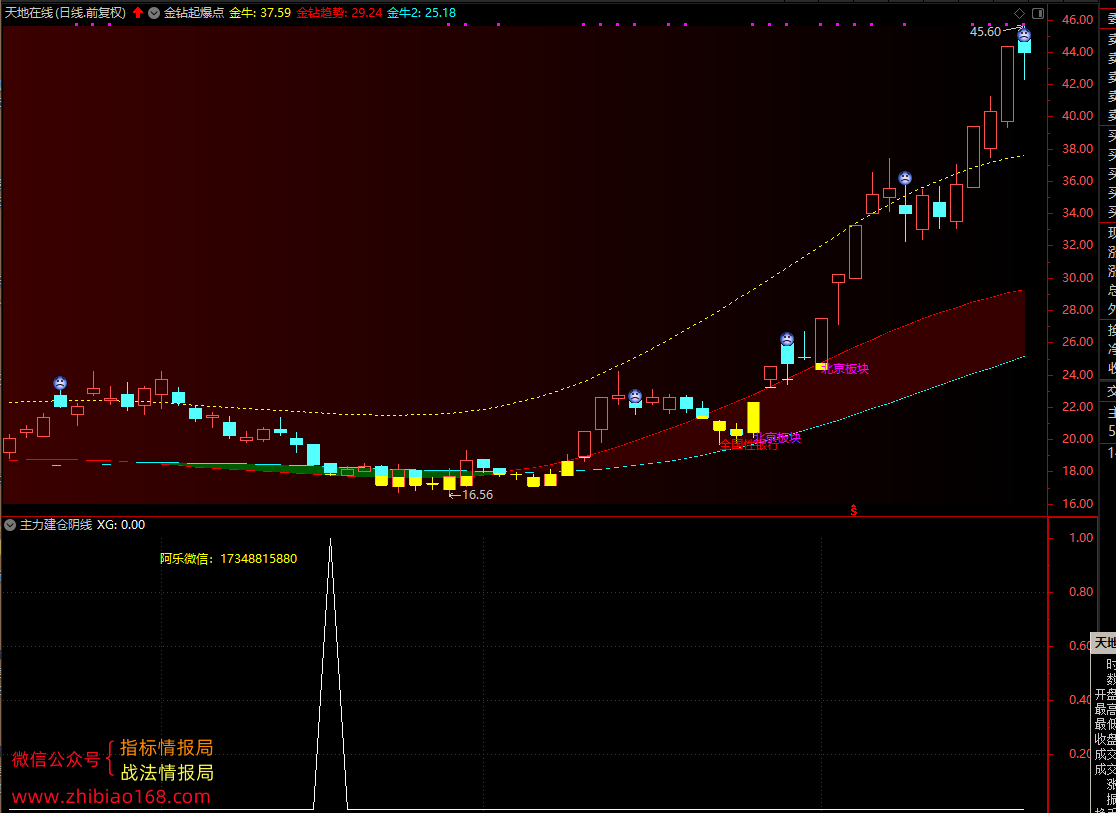This screenshot has width=1116, height=813.
Task: Click the 0.80 label on the sub-indicator axis
Action: tap(1081, 592)
